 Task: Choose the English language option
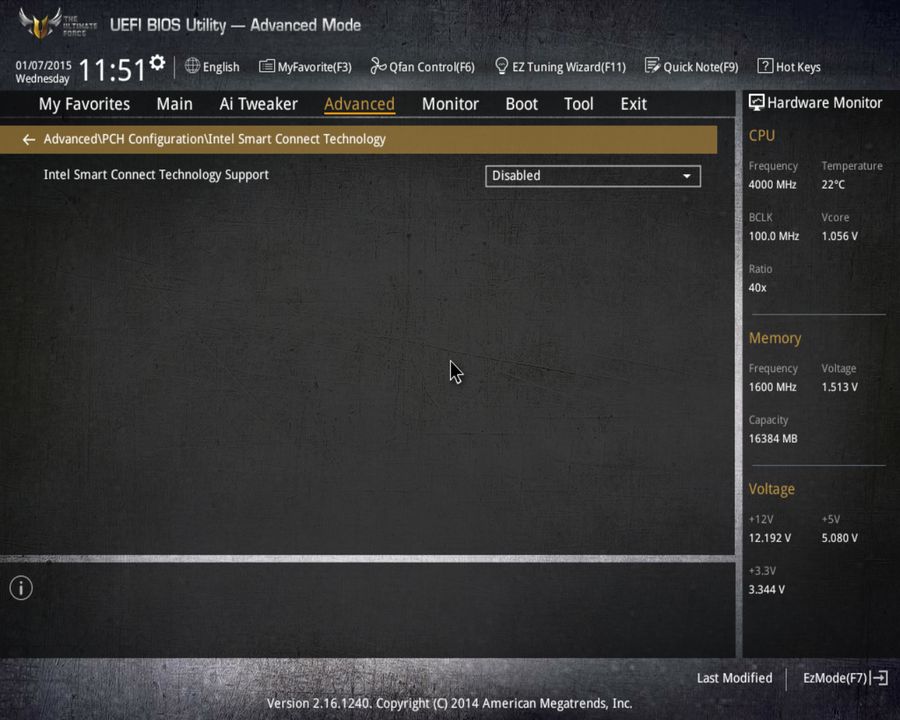click(x=221, y=67)
